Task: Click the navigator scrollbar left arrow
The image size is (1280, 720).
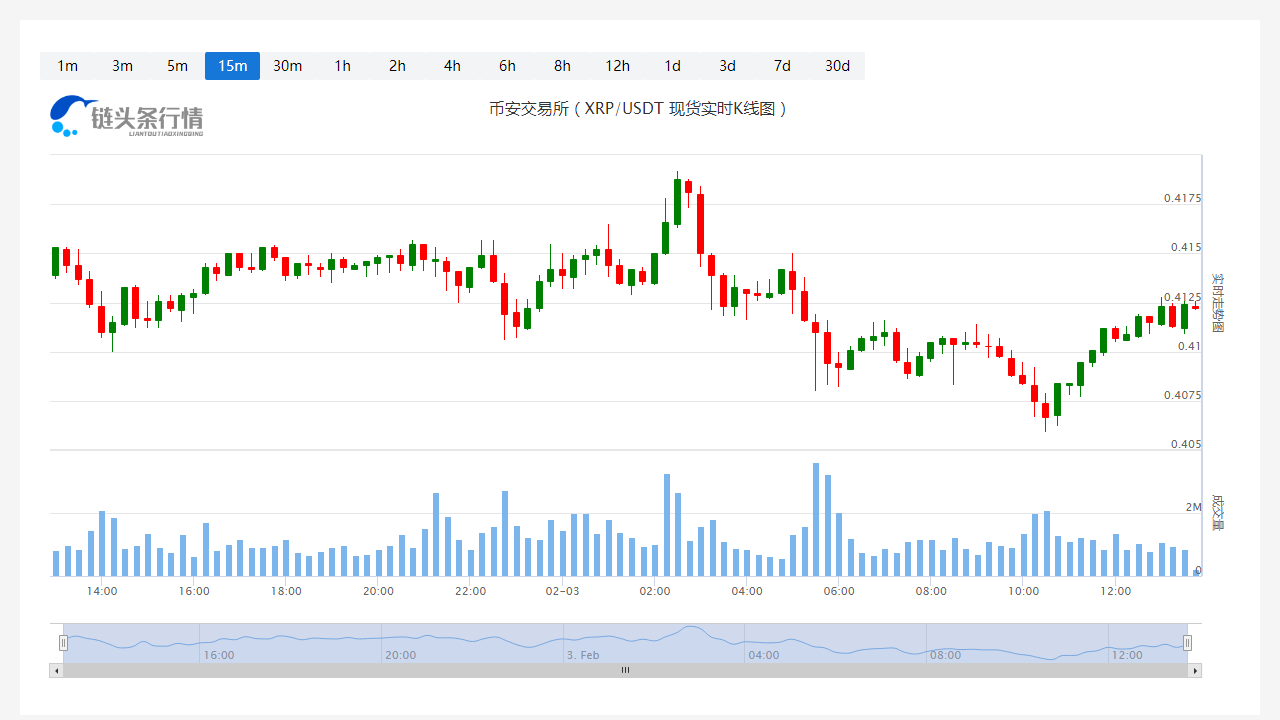Action: pyautogui.click(x=56, y=670)
